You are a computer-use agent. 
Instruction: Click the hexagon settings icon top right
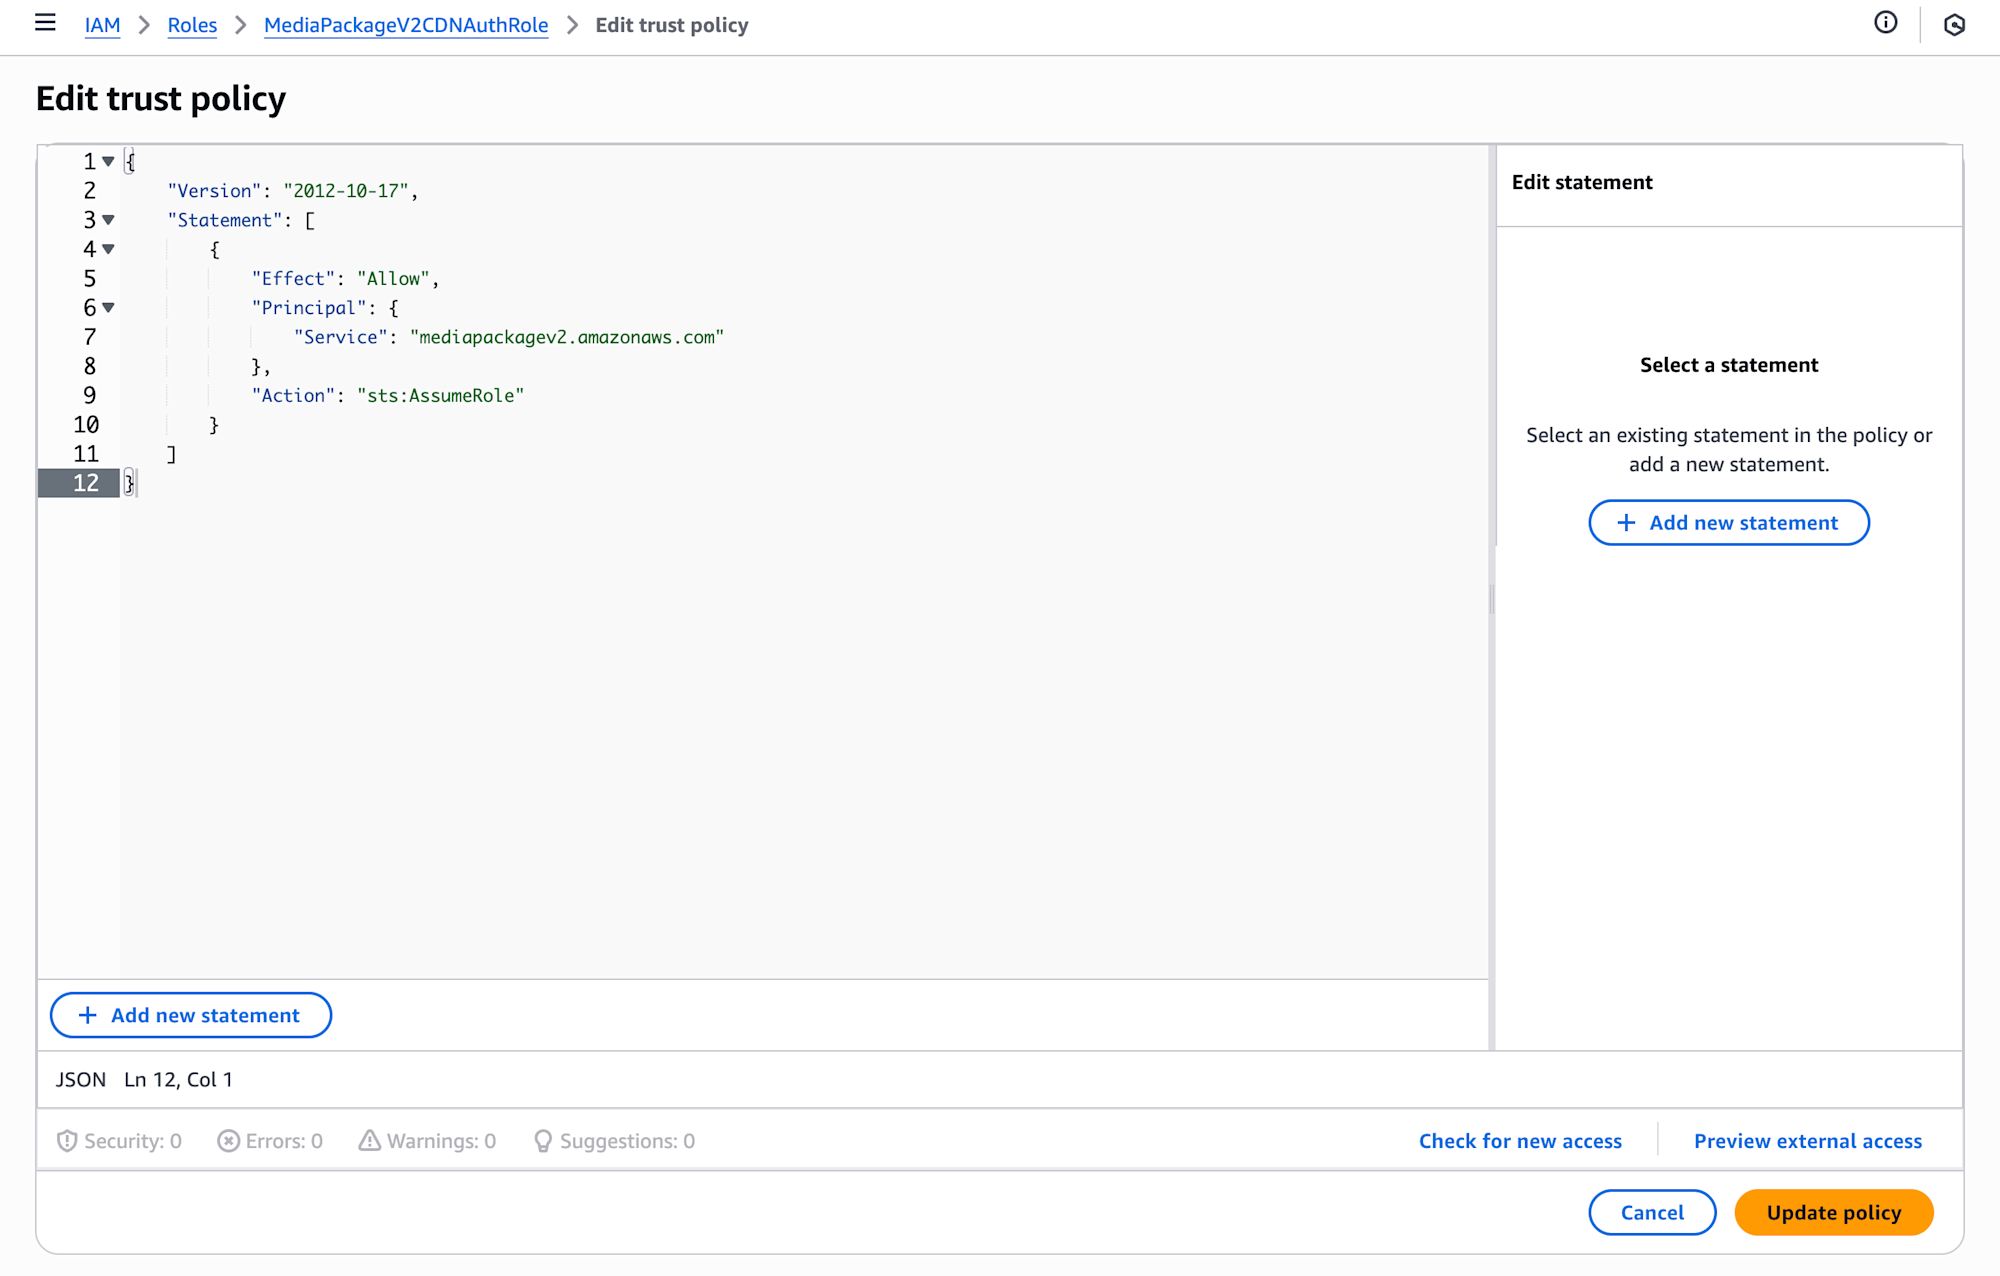1954,25
